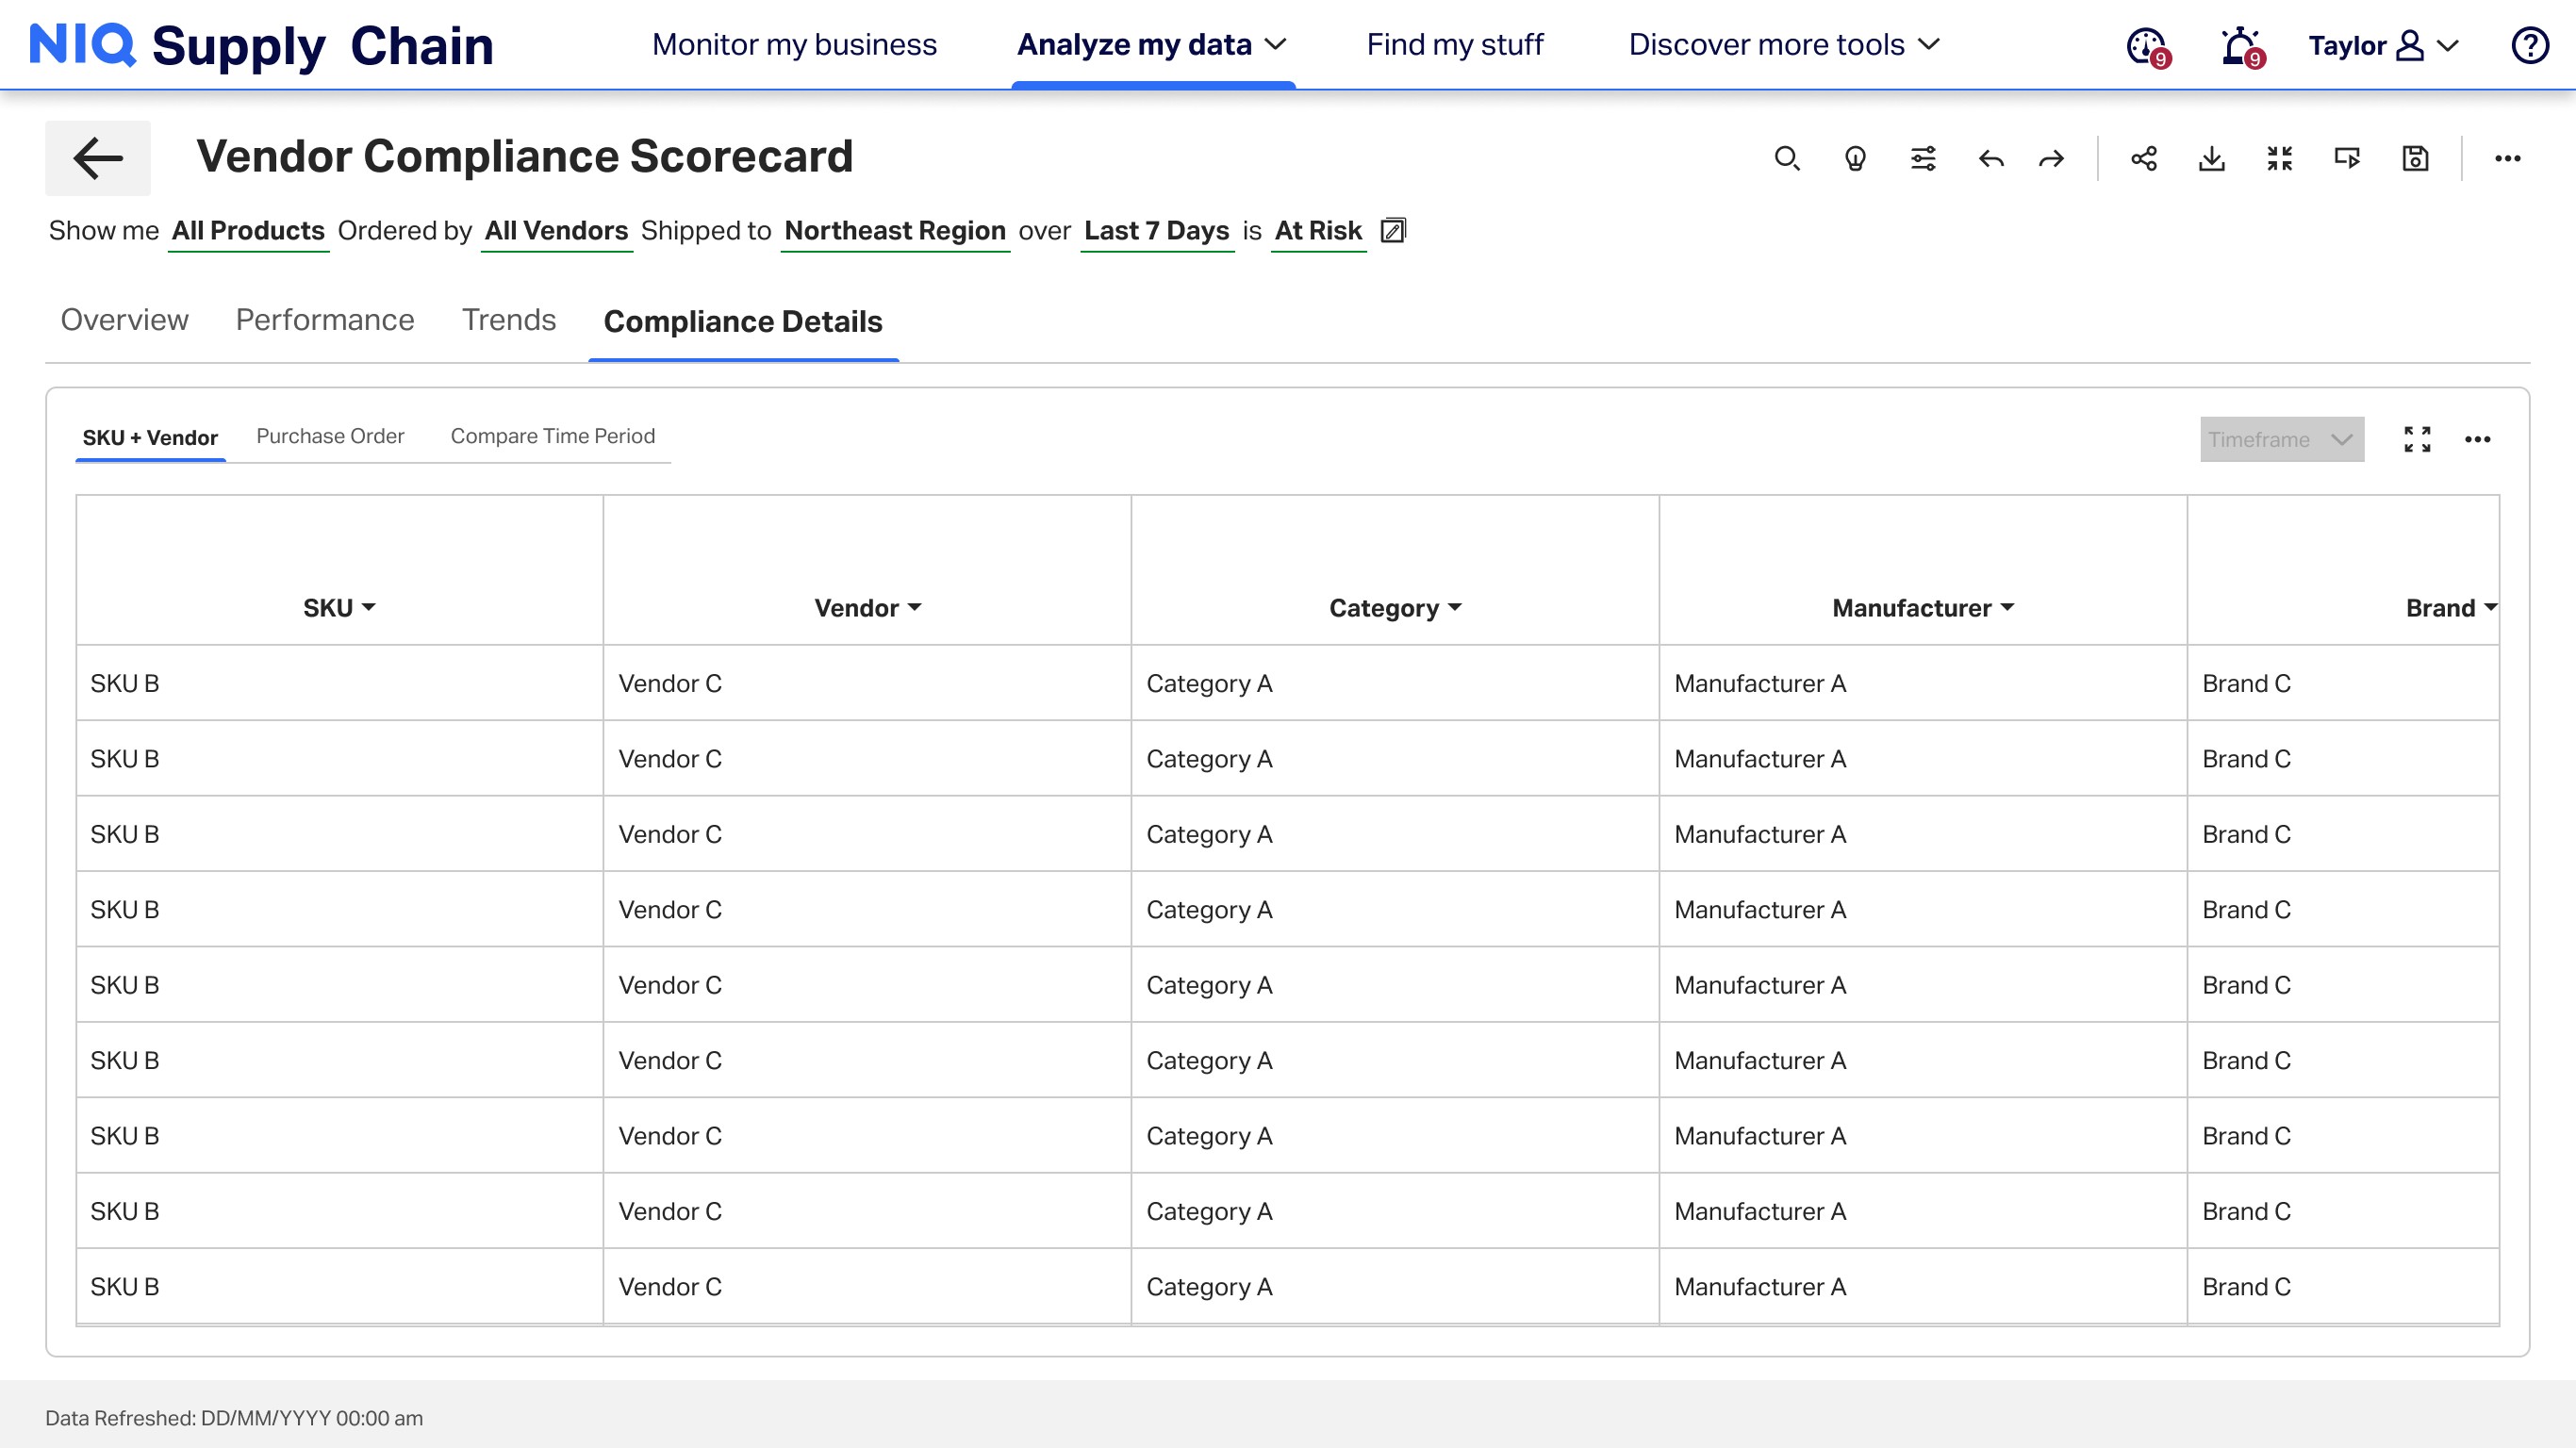Click the undo arrow icon
This screenshot has height=1448, width=2576.
tap(1991, 158)
